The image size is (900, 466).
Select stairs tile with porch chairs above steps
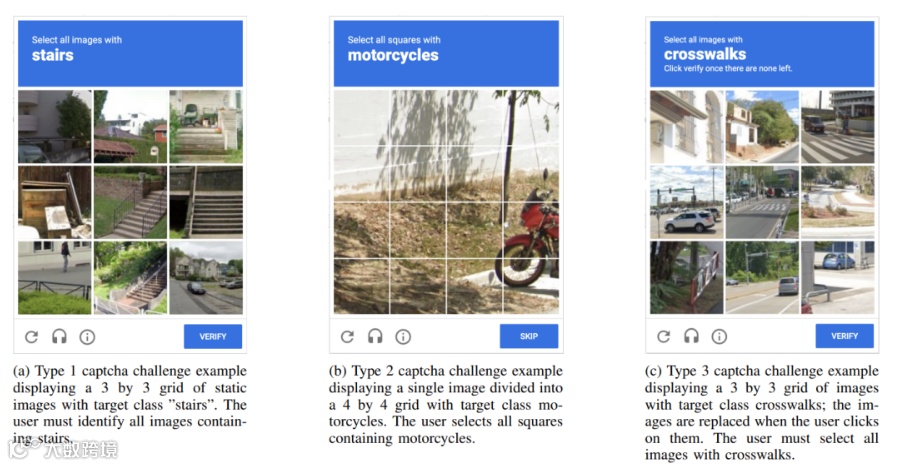205,127
